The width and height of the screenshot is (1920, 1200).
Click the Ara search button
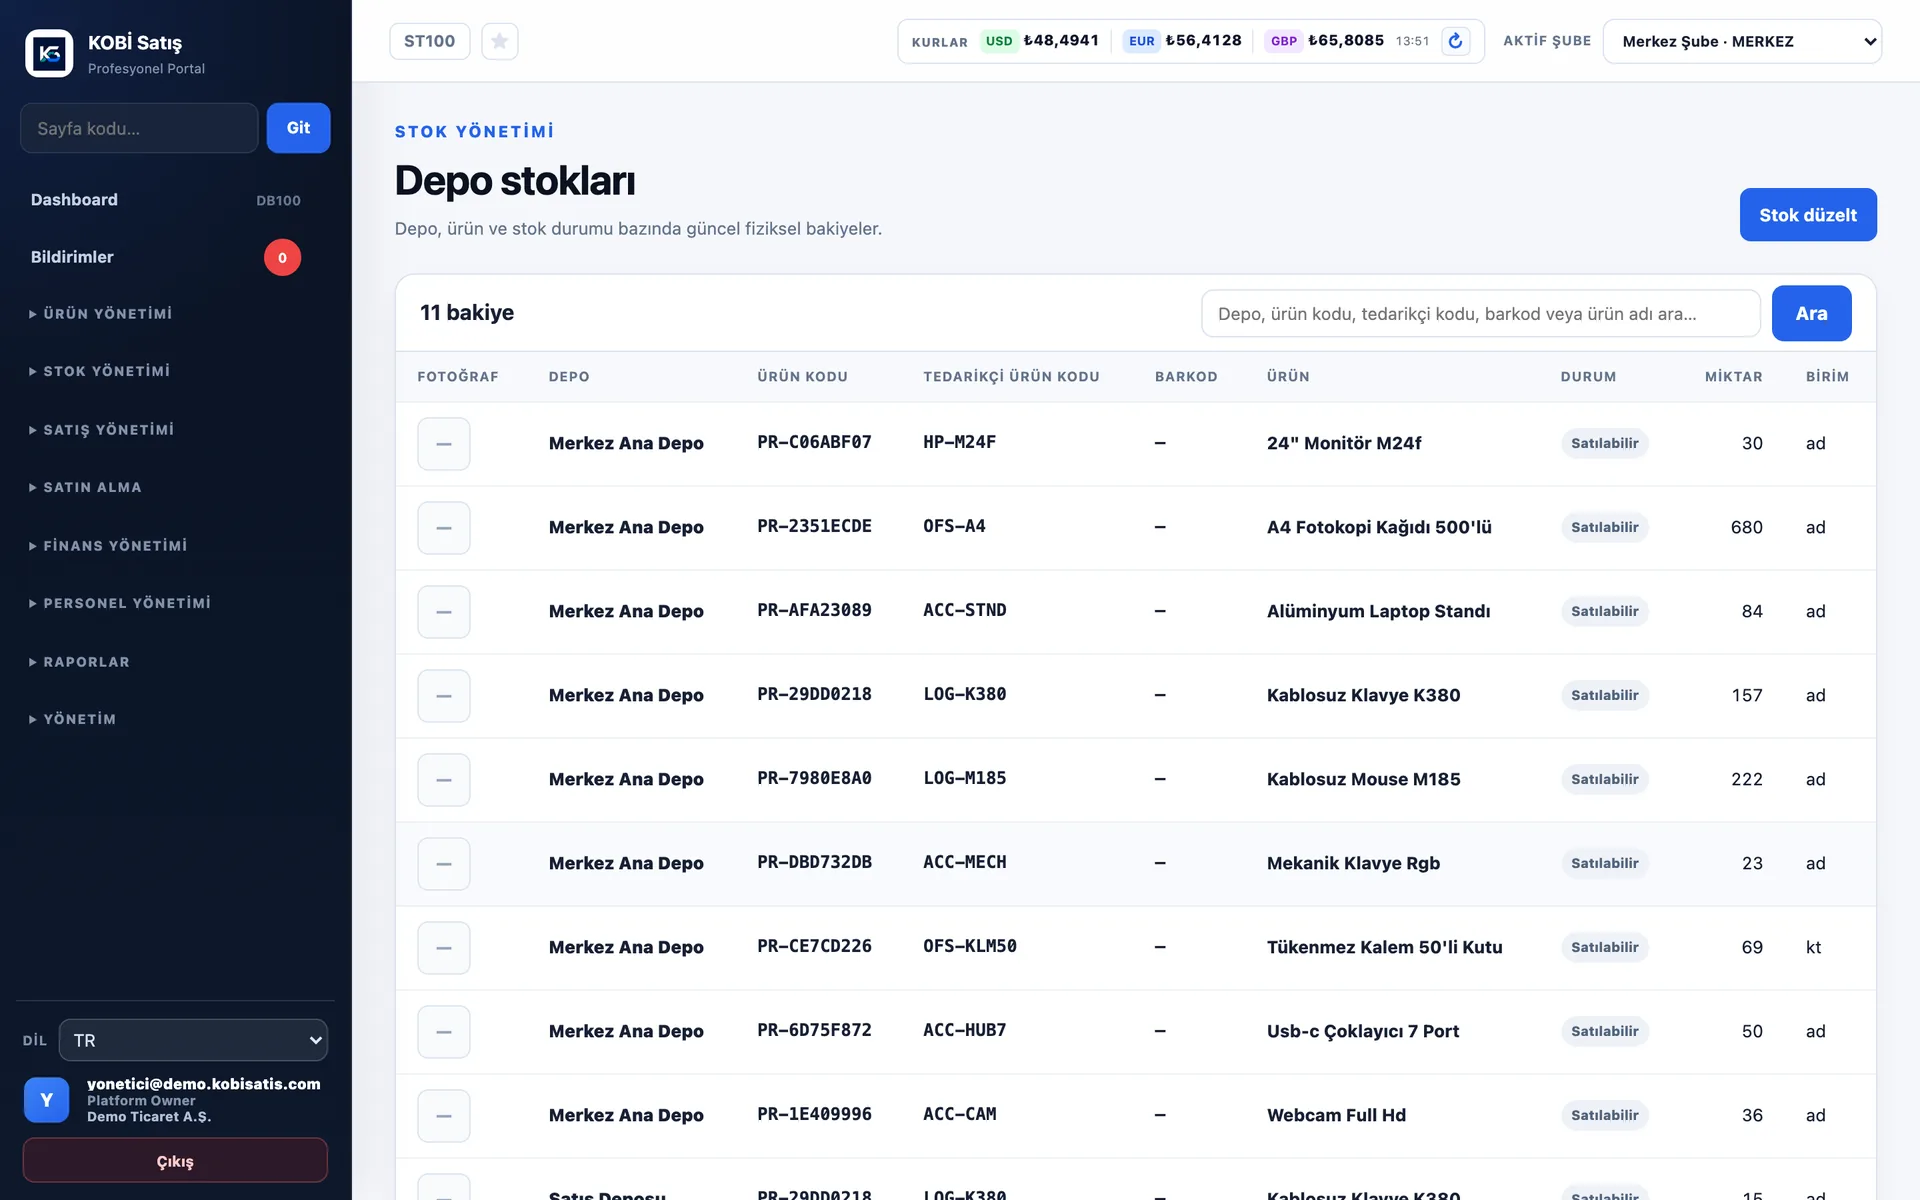pyautogui.click(x=1811, y=314)
